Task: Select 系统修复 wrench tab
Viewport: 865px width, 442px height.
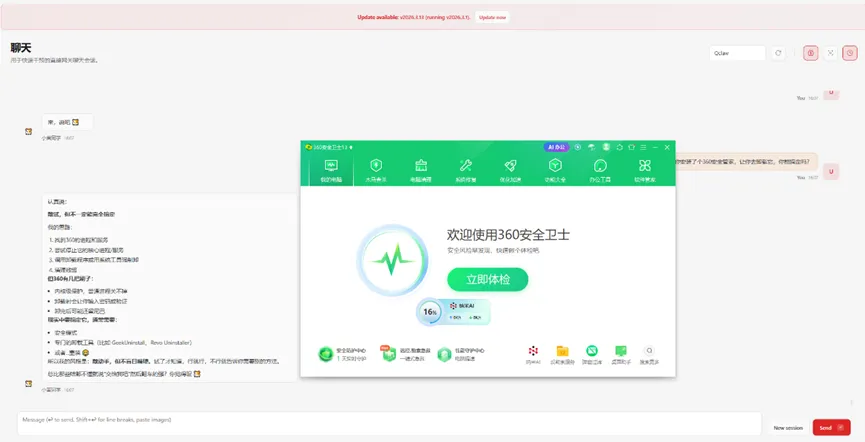Action: (x=466, y=170)
